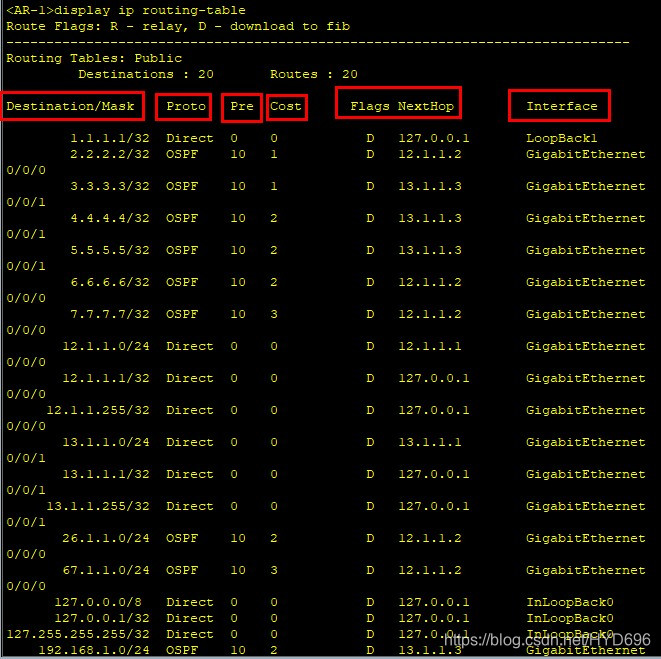Select destination 5.5.5.5/32
The image size is (661, 659).
click(110, 250)
